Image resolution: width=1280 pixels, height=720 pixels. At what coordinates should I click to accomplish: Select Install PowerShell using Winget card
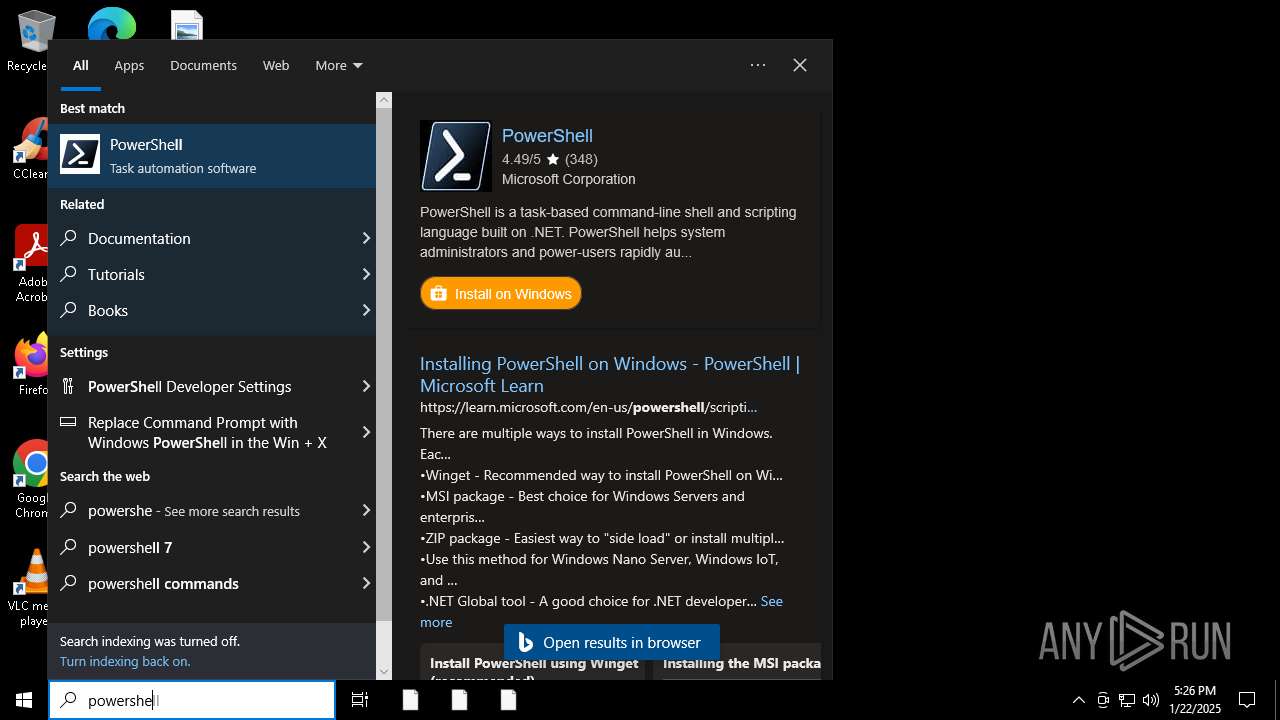534,662
